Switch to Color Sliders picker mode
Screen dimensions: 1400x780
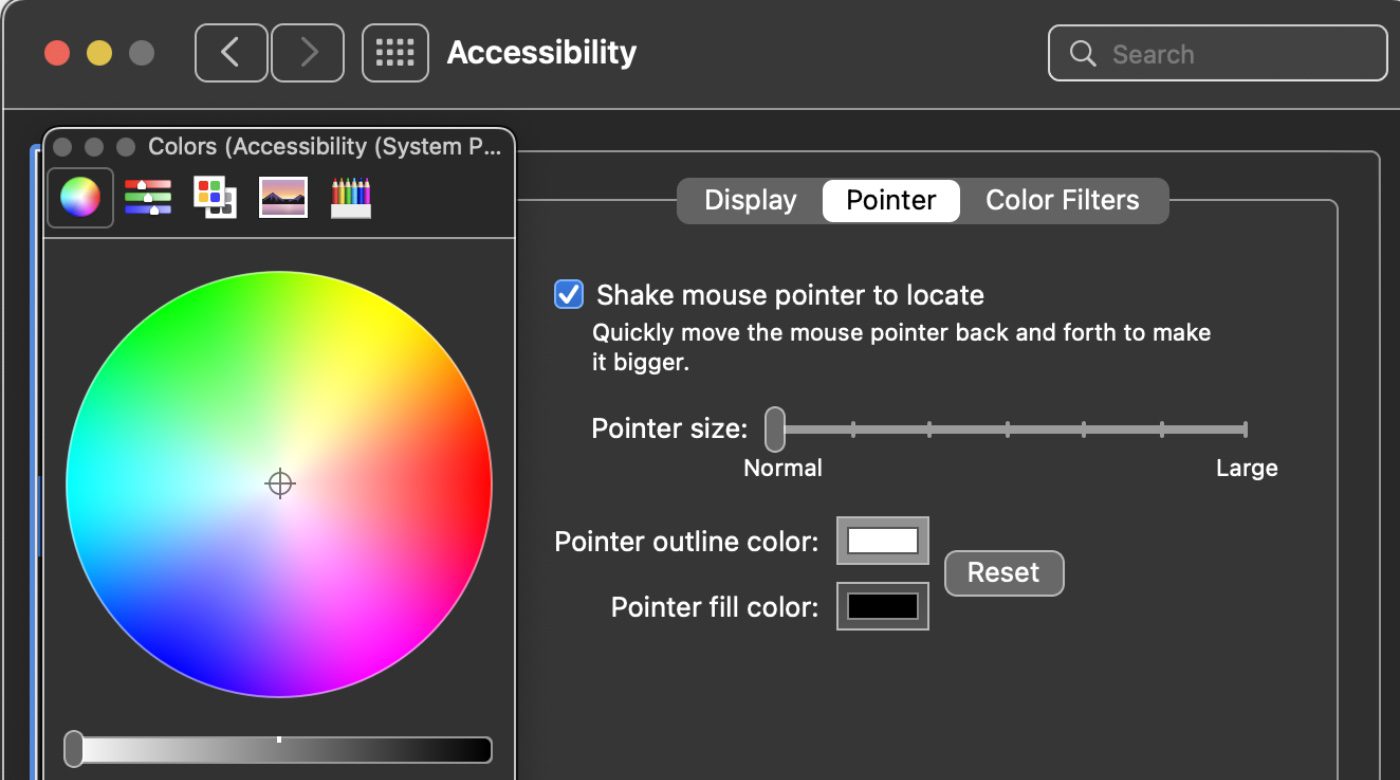[x=148, y=197]
